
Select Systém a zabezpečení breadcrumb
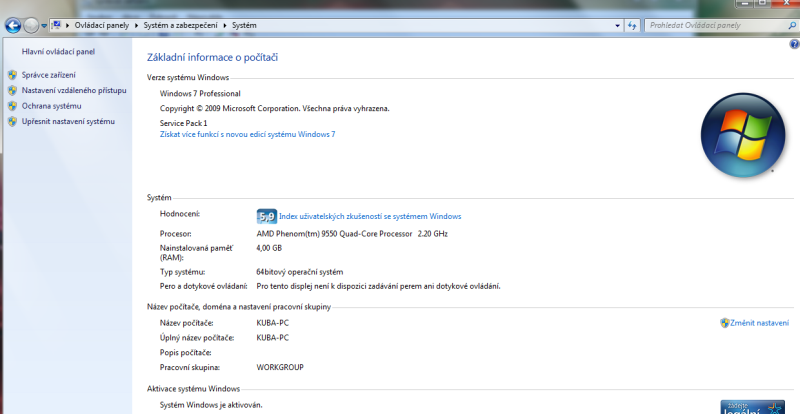pos(180,25)
